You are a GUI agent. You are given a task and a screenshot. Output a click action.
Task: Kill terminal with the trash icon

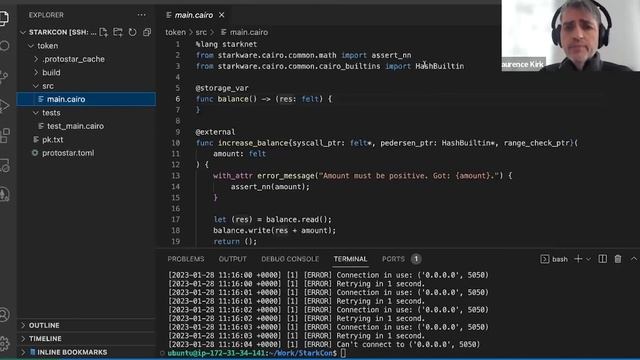click(618, 259)
